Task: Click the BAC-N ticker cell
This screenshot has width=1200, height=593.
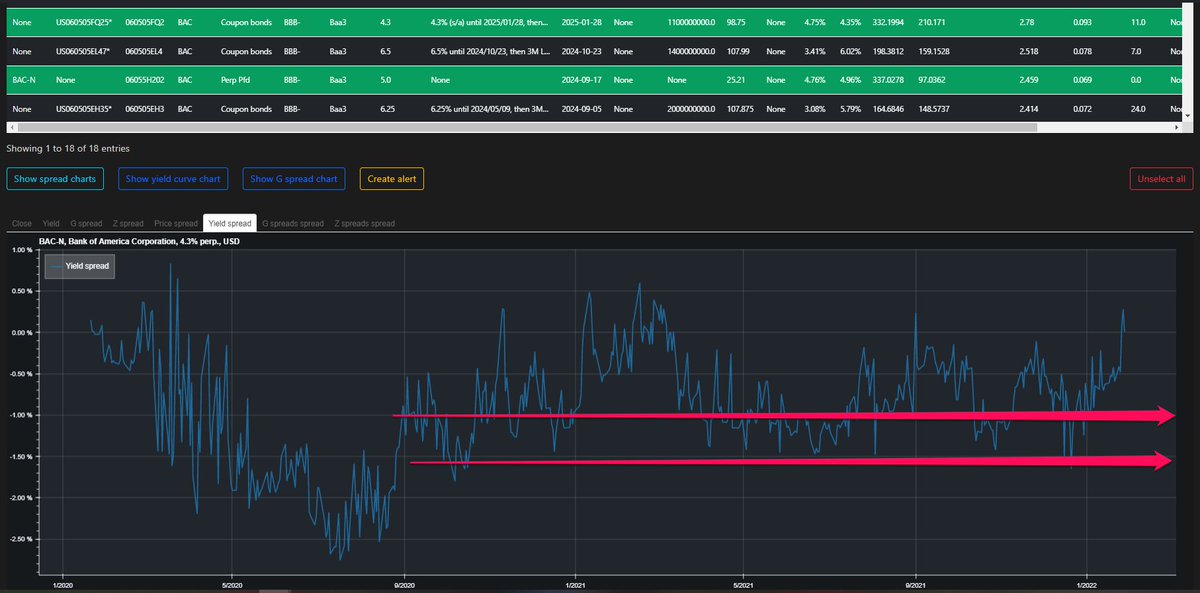Action: click(26, 79)
